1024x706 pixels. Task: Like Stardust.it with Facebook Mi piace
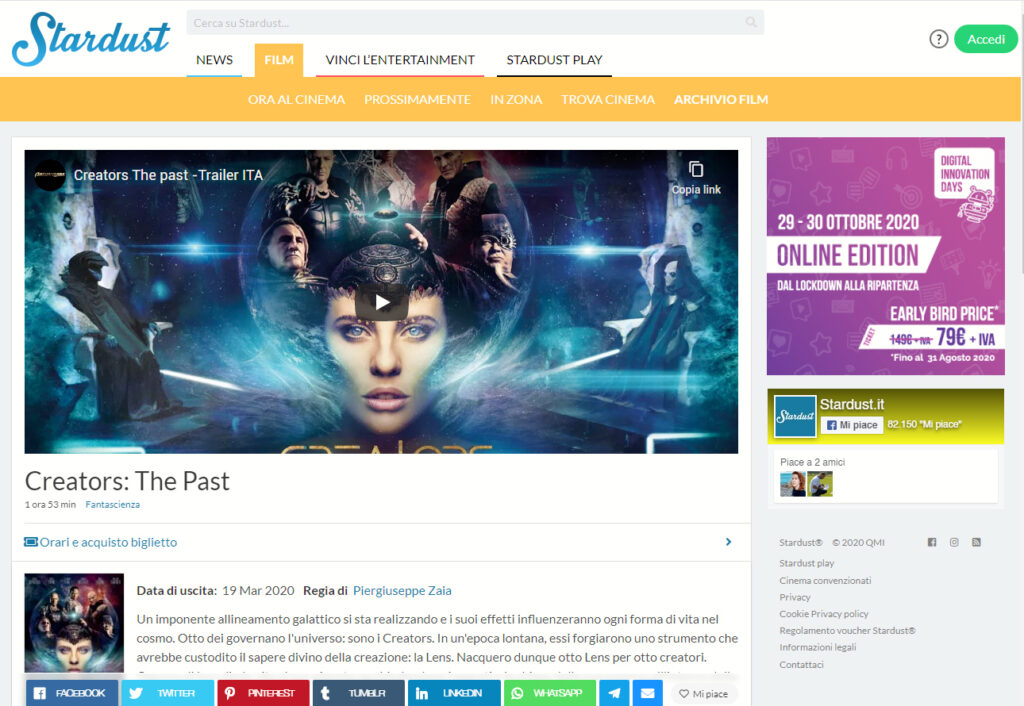coord(852,425)
